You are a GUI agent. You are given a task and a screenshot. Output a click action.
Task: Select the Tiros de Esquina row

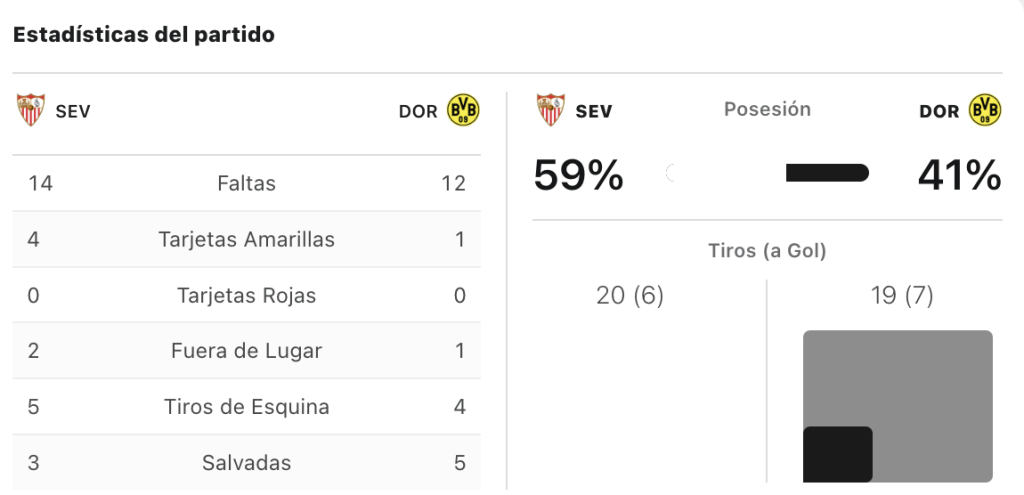[246, 407]
